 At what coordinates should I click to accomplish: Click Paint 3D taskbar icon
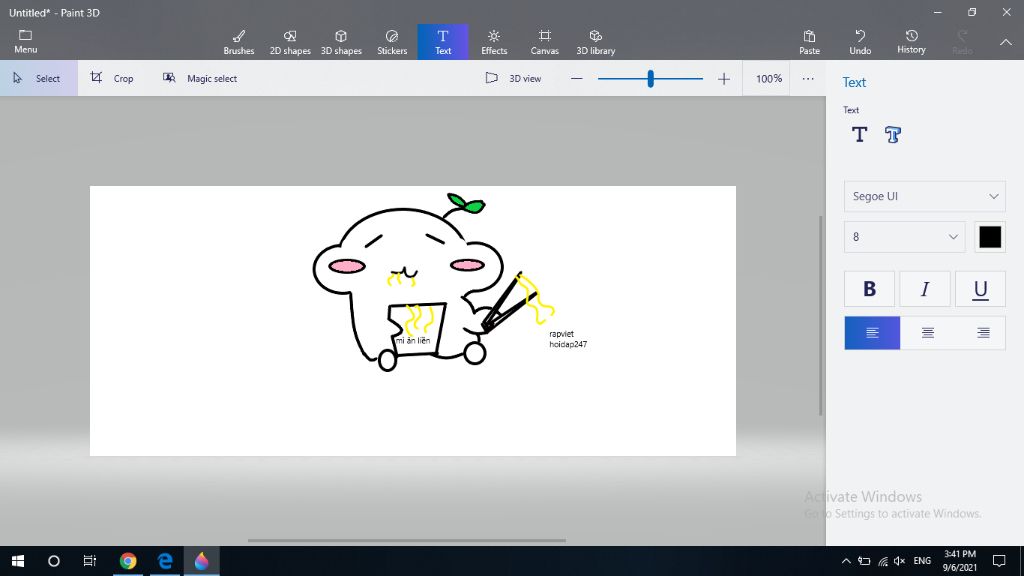[x=201, y=561]
